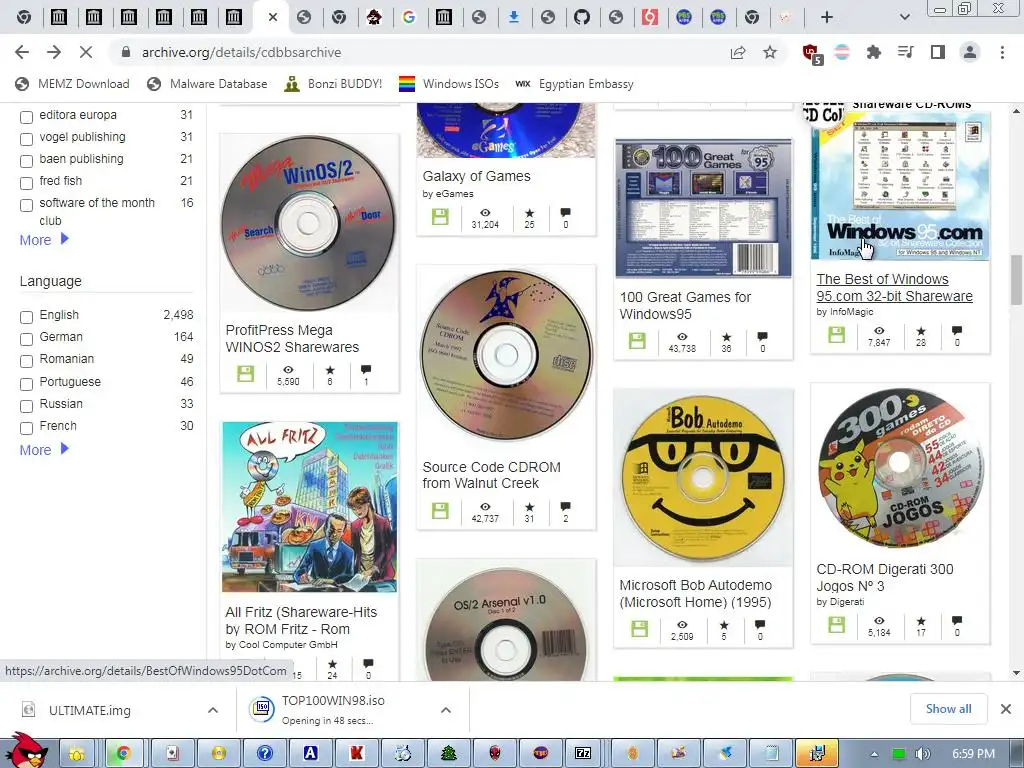Image resolution: width=1024 pixels, height=768 pixels.
Task: Open the ProfitPress Mega WinOS/2 disc thumbnail
Action: point(309,223)
